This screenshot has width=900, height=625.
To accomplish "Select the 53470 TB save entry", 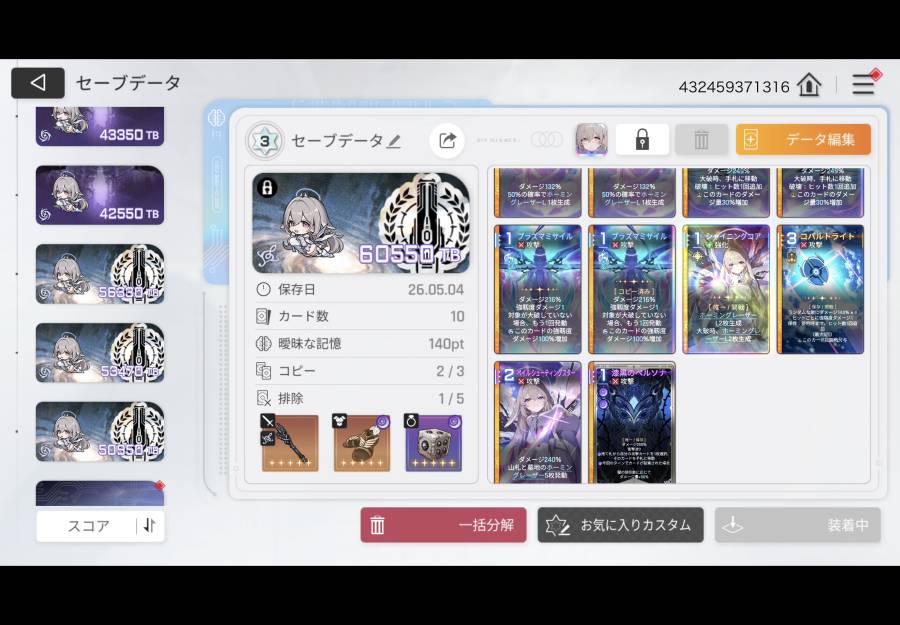I will (x=100, y=352).
